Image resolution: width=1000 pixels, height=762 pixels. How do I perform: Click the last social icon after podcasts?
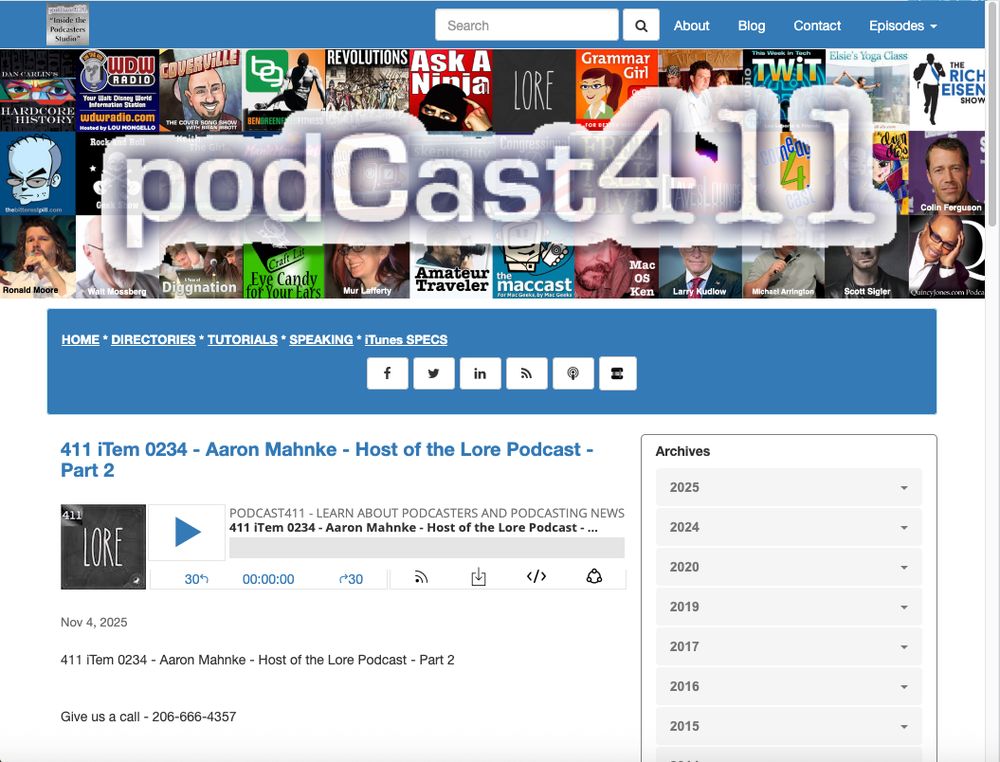[617, 373]
